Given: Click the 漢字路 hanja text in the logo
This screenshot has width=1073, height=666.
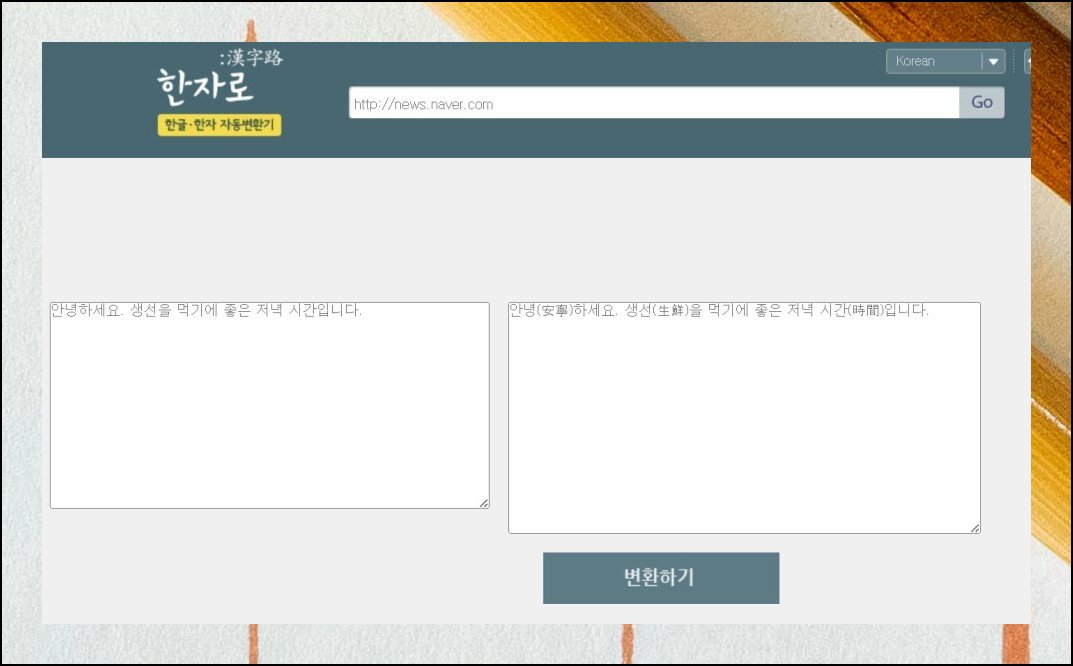Looking at the screenshot, I should pos(254,57).
